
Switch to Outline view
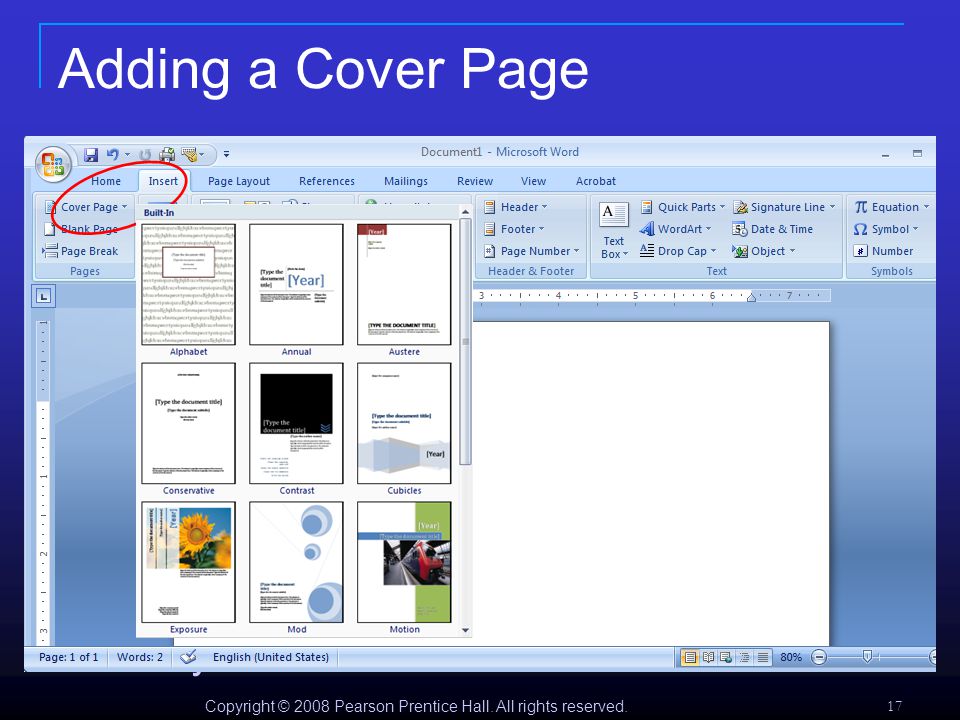tap(744, 657)
